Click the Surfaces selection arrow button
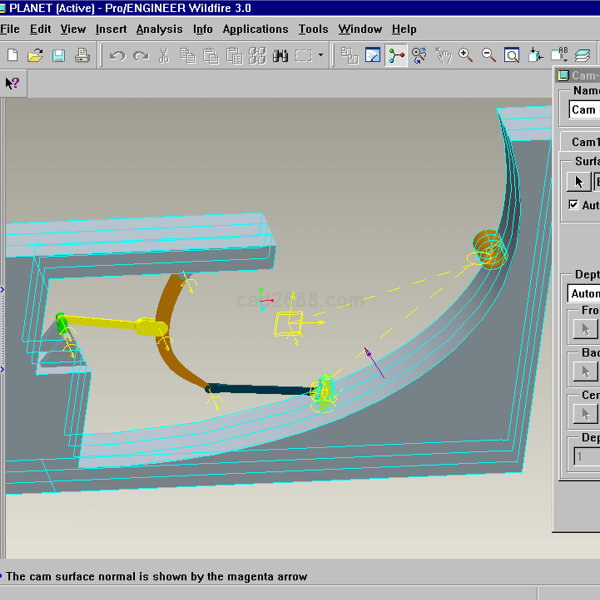This screenshot has width=600, height=600. click(x=579, y=181)
